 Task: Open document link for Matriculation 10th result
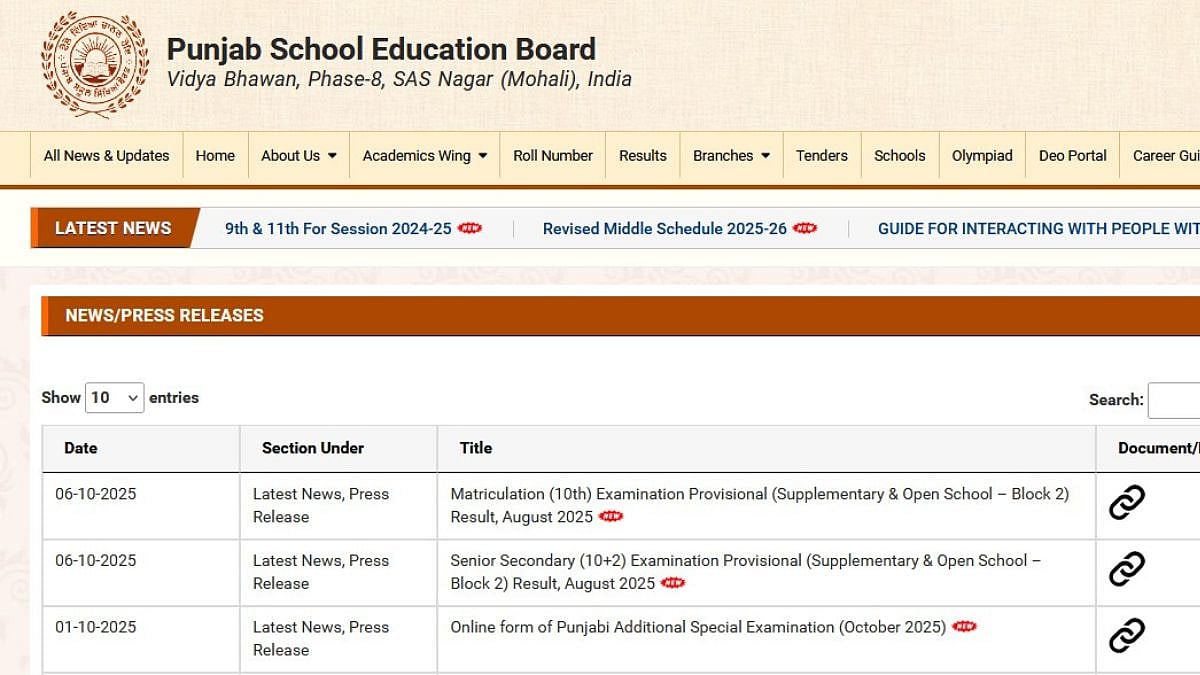pos(1127,503)
